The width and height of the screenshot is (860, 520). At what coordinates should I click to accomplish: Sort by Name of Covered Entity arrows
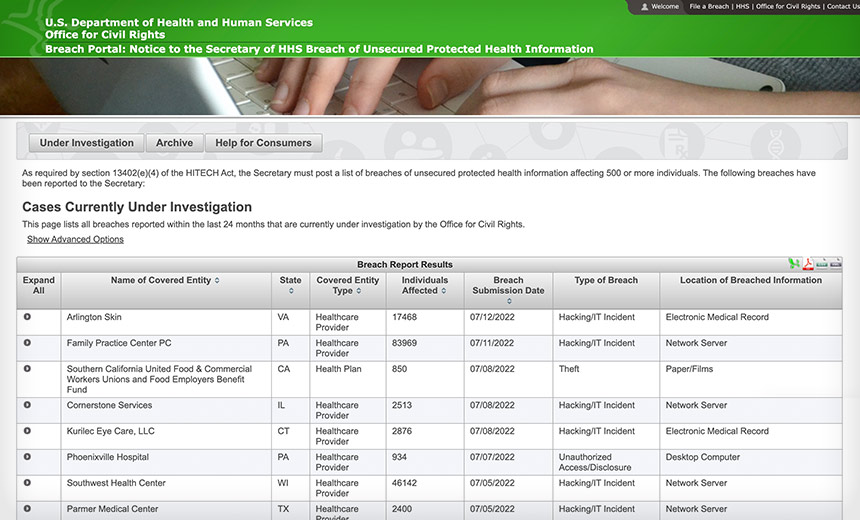click(x=217, y=280)
